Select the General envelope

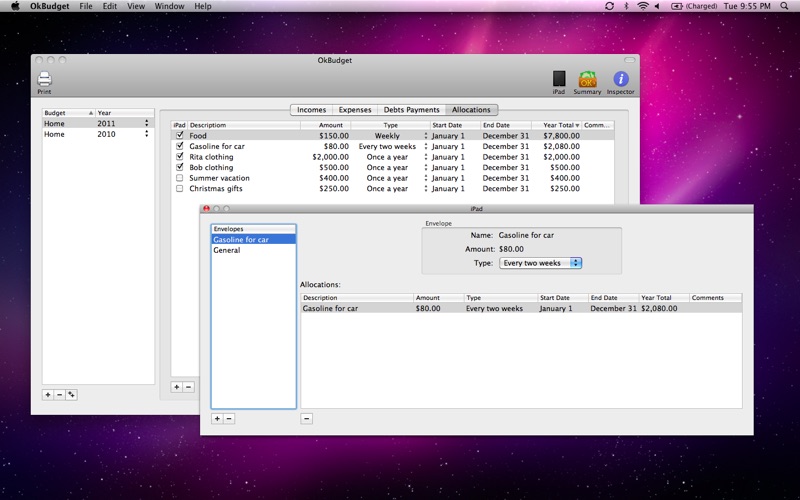point(254,250)
